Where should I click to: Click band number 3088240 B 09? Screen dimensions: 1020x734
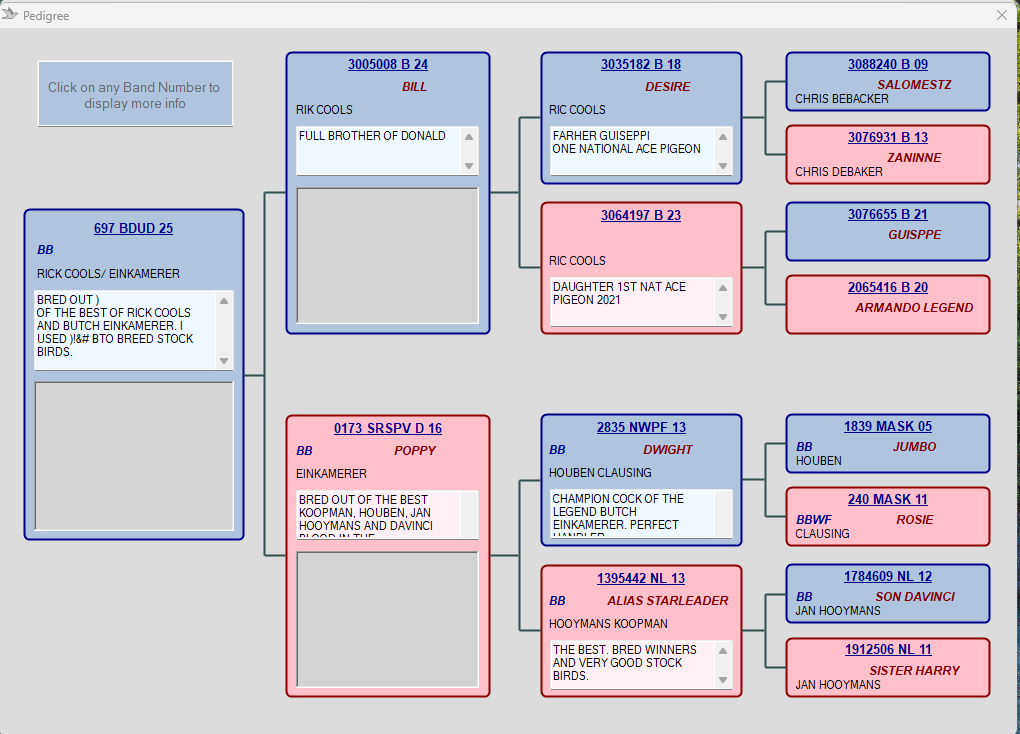pyautogui.click(x=888, y=65)
